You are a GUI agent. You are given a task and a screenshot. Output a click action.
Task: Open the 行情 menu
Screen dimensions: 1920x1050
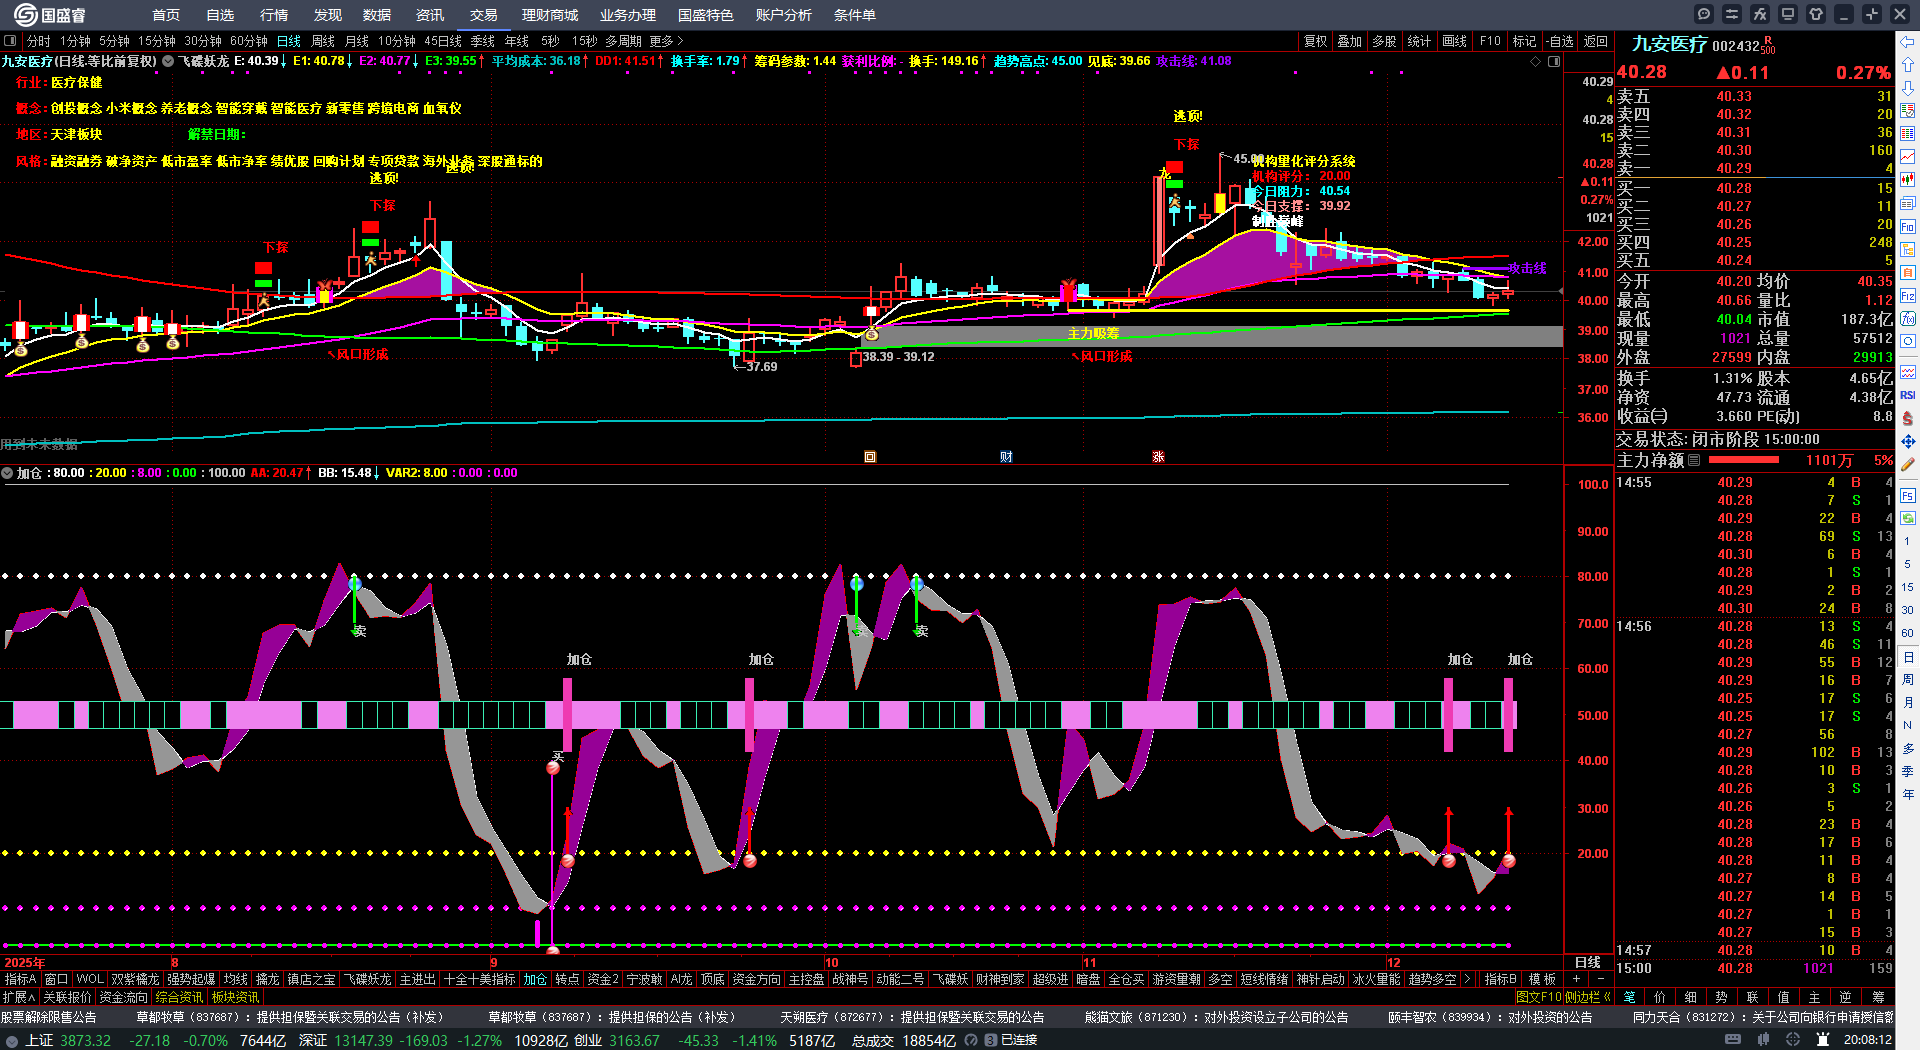[274, 15]
